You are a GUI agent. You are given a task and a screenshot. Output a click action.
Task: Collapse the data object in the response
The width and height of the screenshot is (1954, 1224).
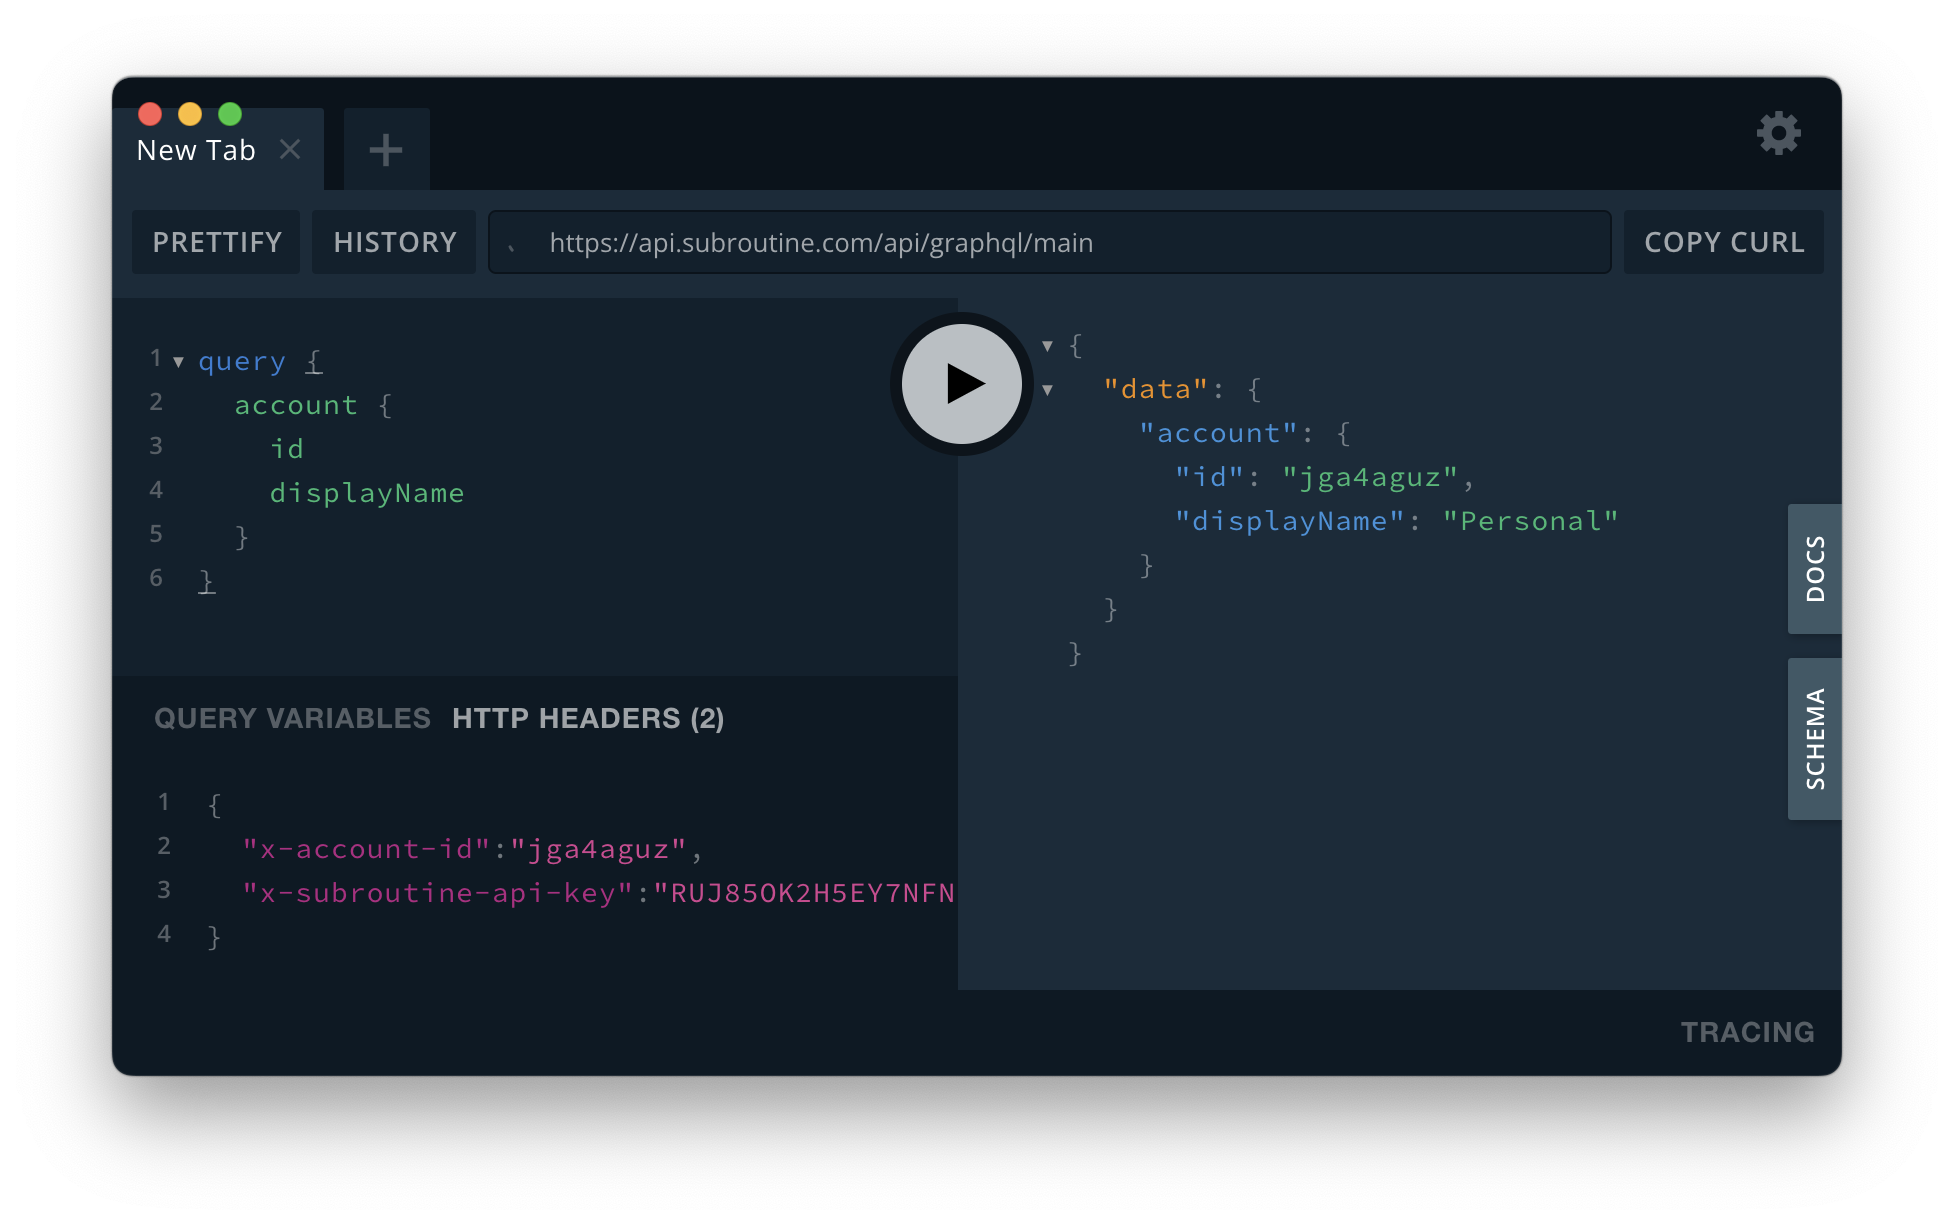click(1047, 389)
